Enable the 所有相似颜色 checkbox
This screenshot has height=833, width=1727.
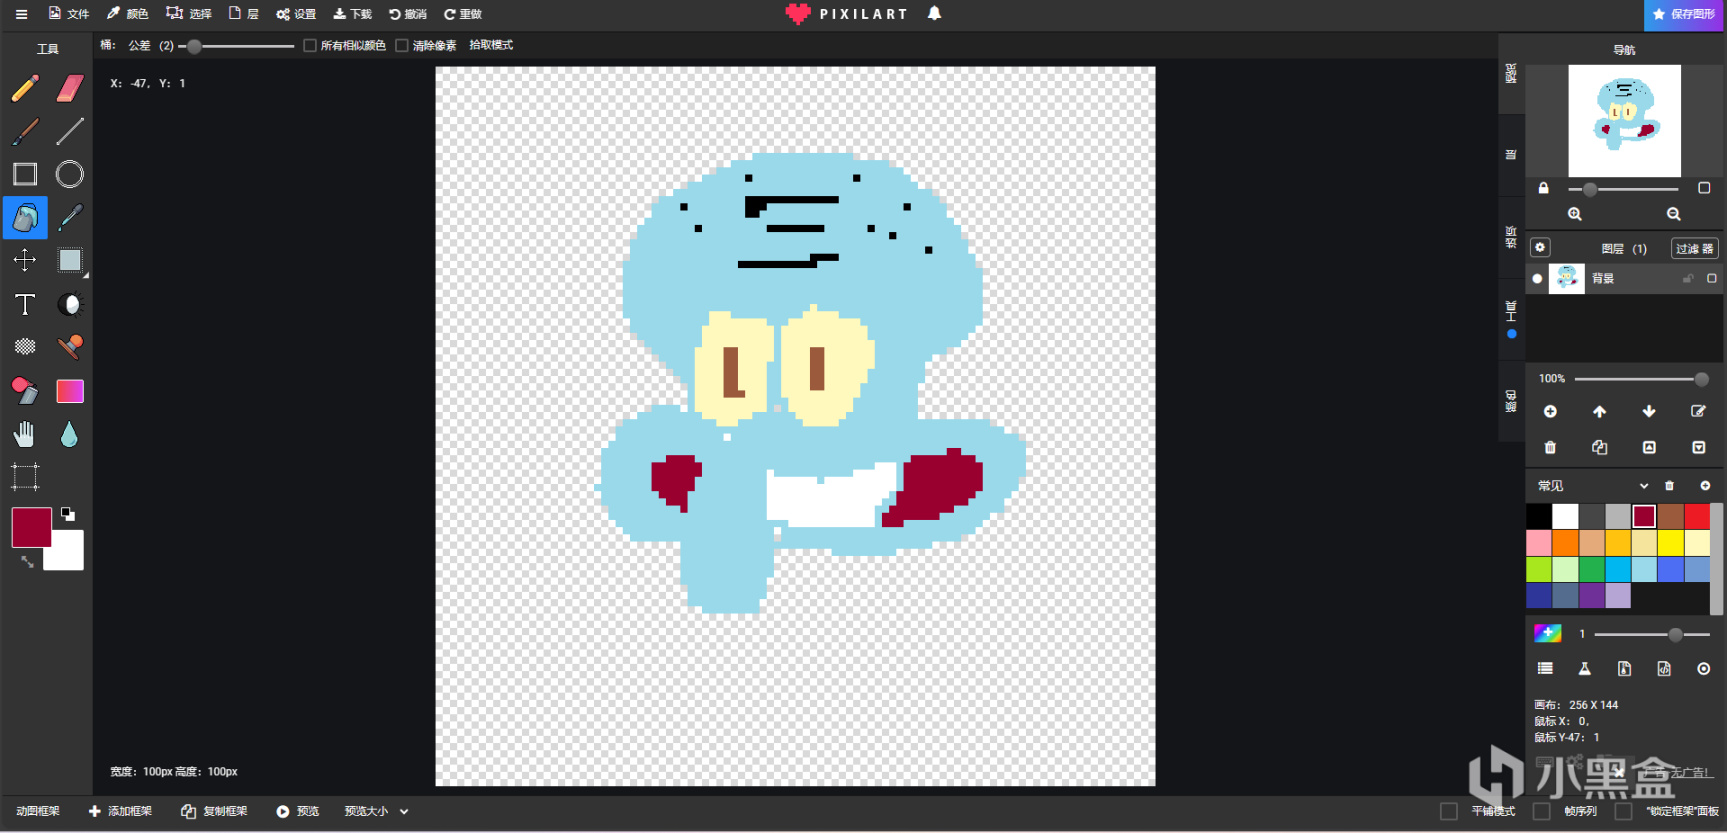pos(310,45)
